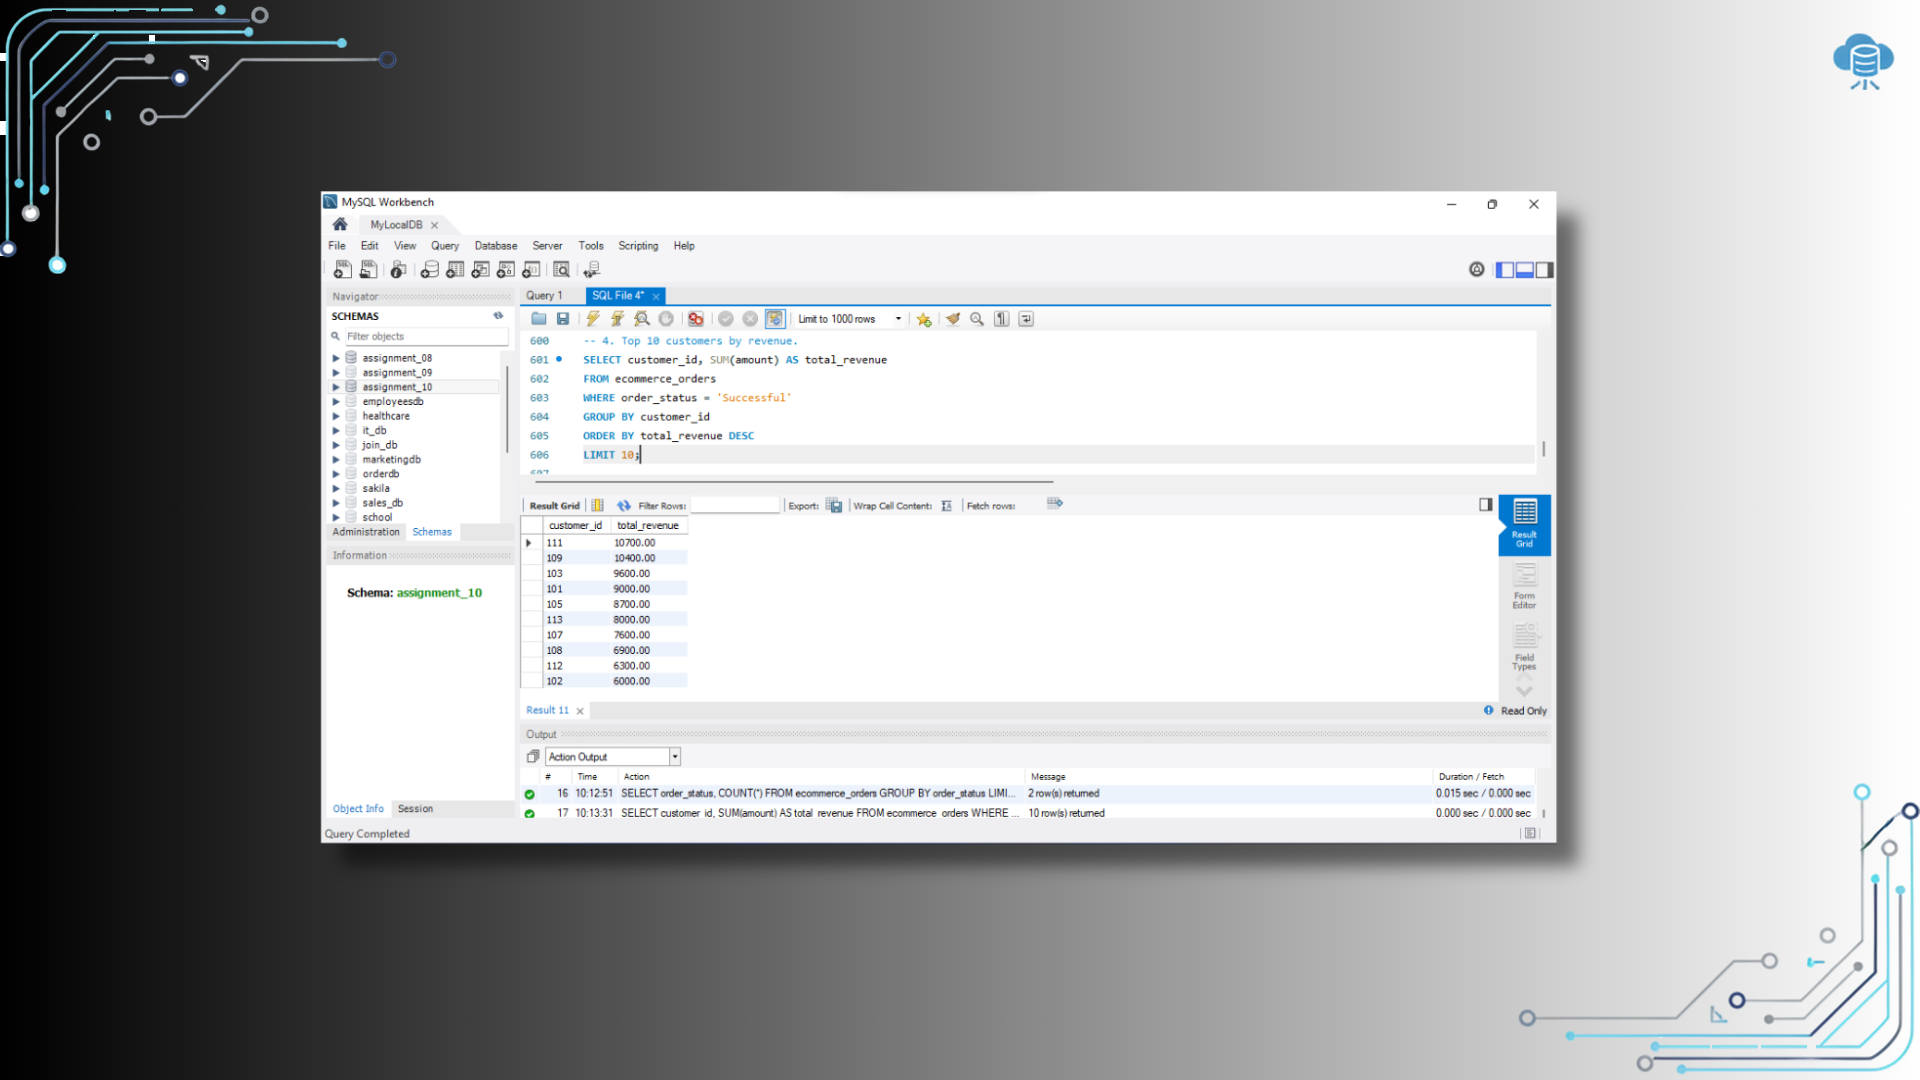Create a new table icon
The width and height of the screenshot is (1920, 1080).
pos(455,269)
